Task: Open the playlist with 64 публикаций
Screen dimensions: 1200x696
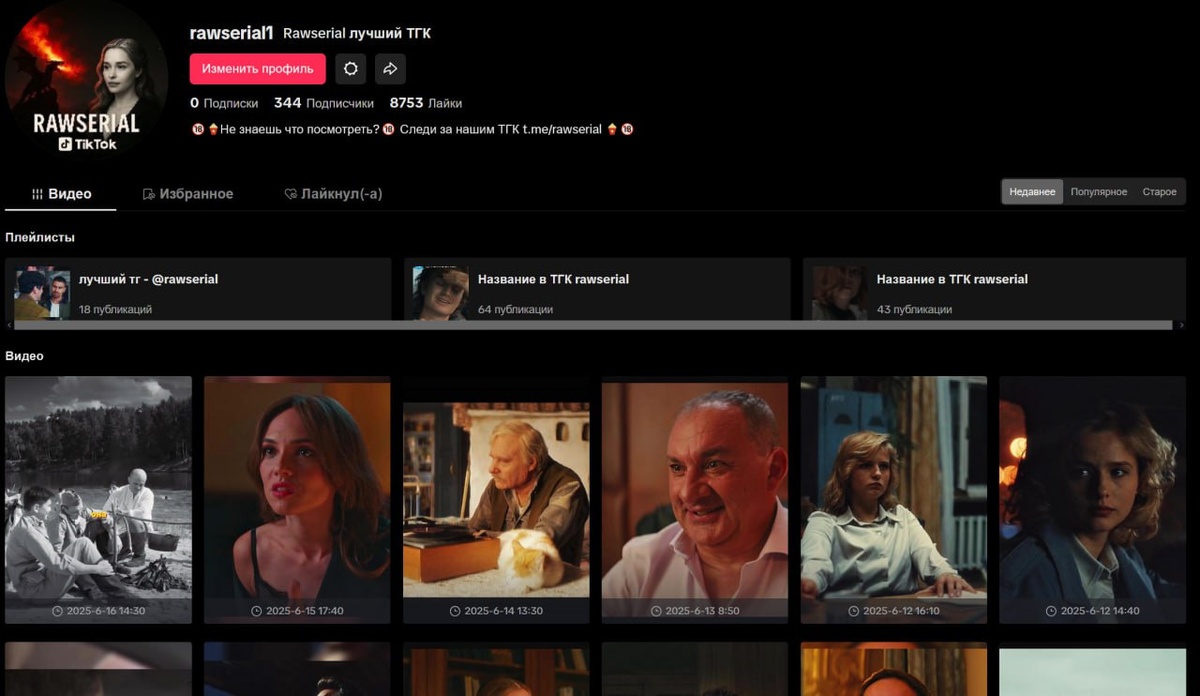Action: click(x=597, y=289)
